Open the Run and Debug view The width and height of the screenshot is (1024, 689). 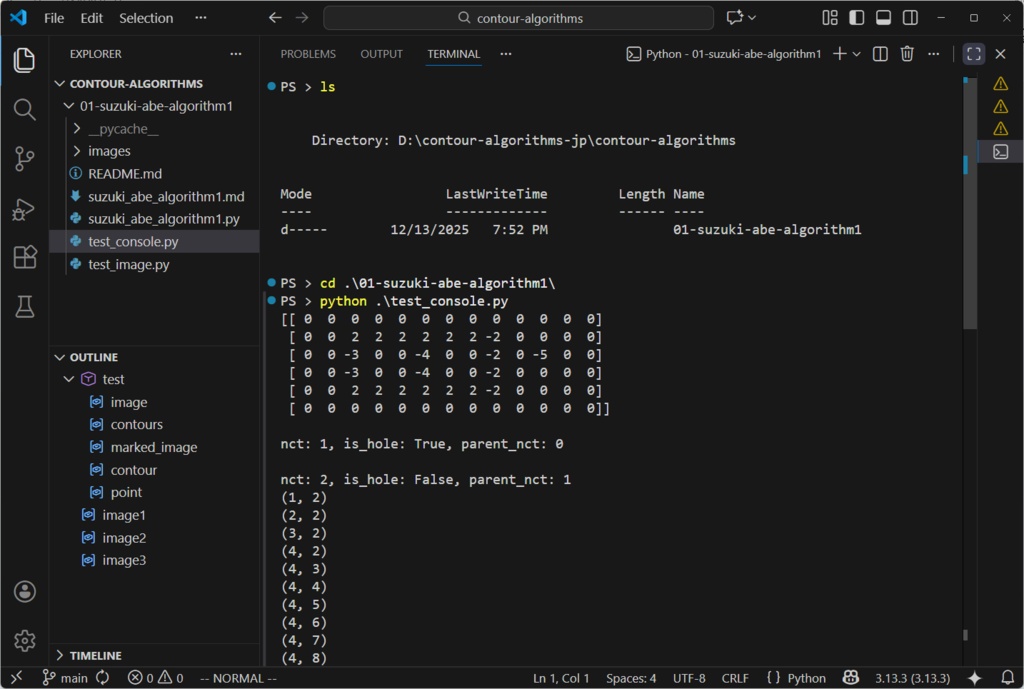pos(24,209)
